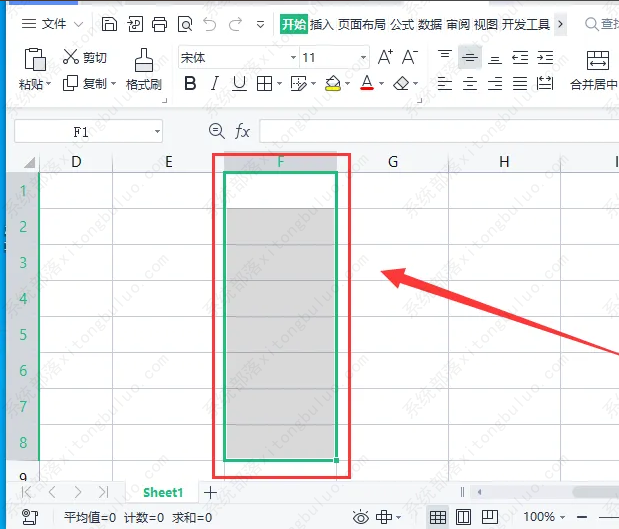Click the fx insert function icon
Screen dimensions: 619x529
pyautogui.click(x=242, y=131)
